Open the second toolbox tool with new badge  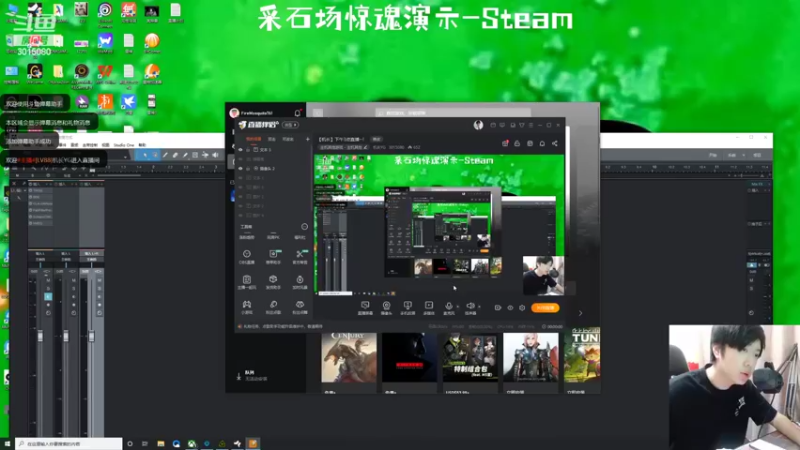coord(273,257)
